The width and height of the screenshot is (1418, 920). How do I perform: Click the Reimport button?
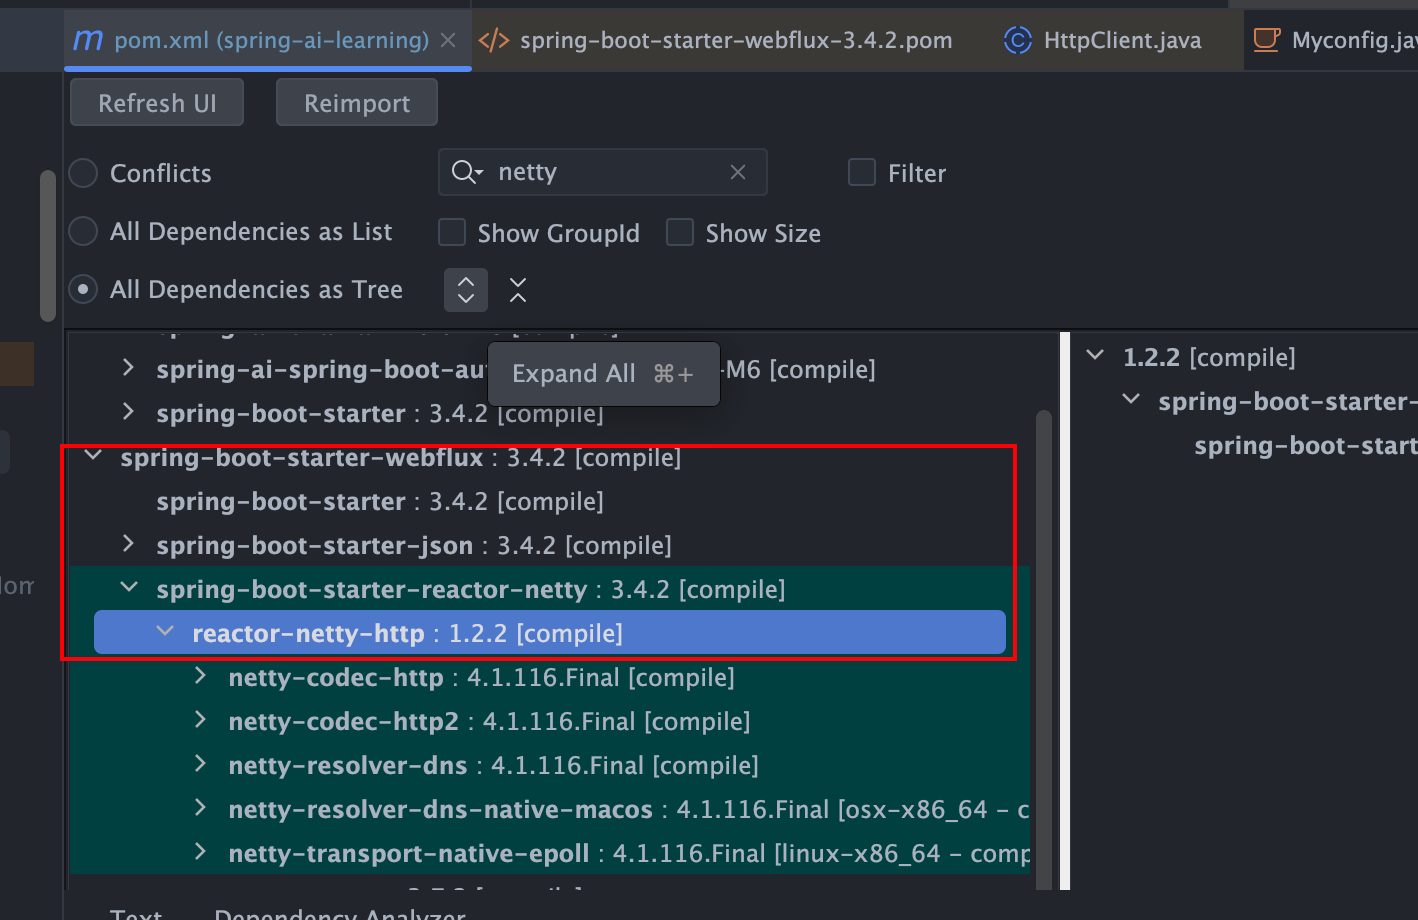click(x=357, y=103)
